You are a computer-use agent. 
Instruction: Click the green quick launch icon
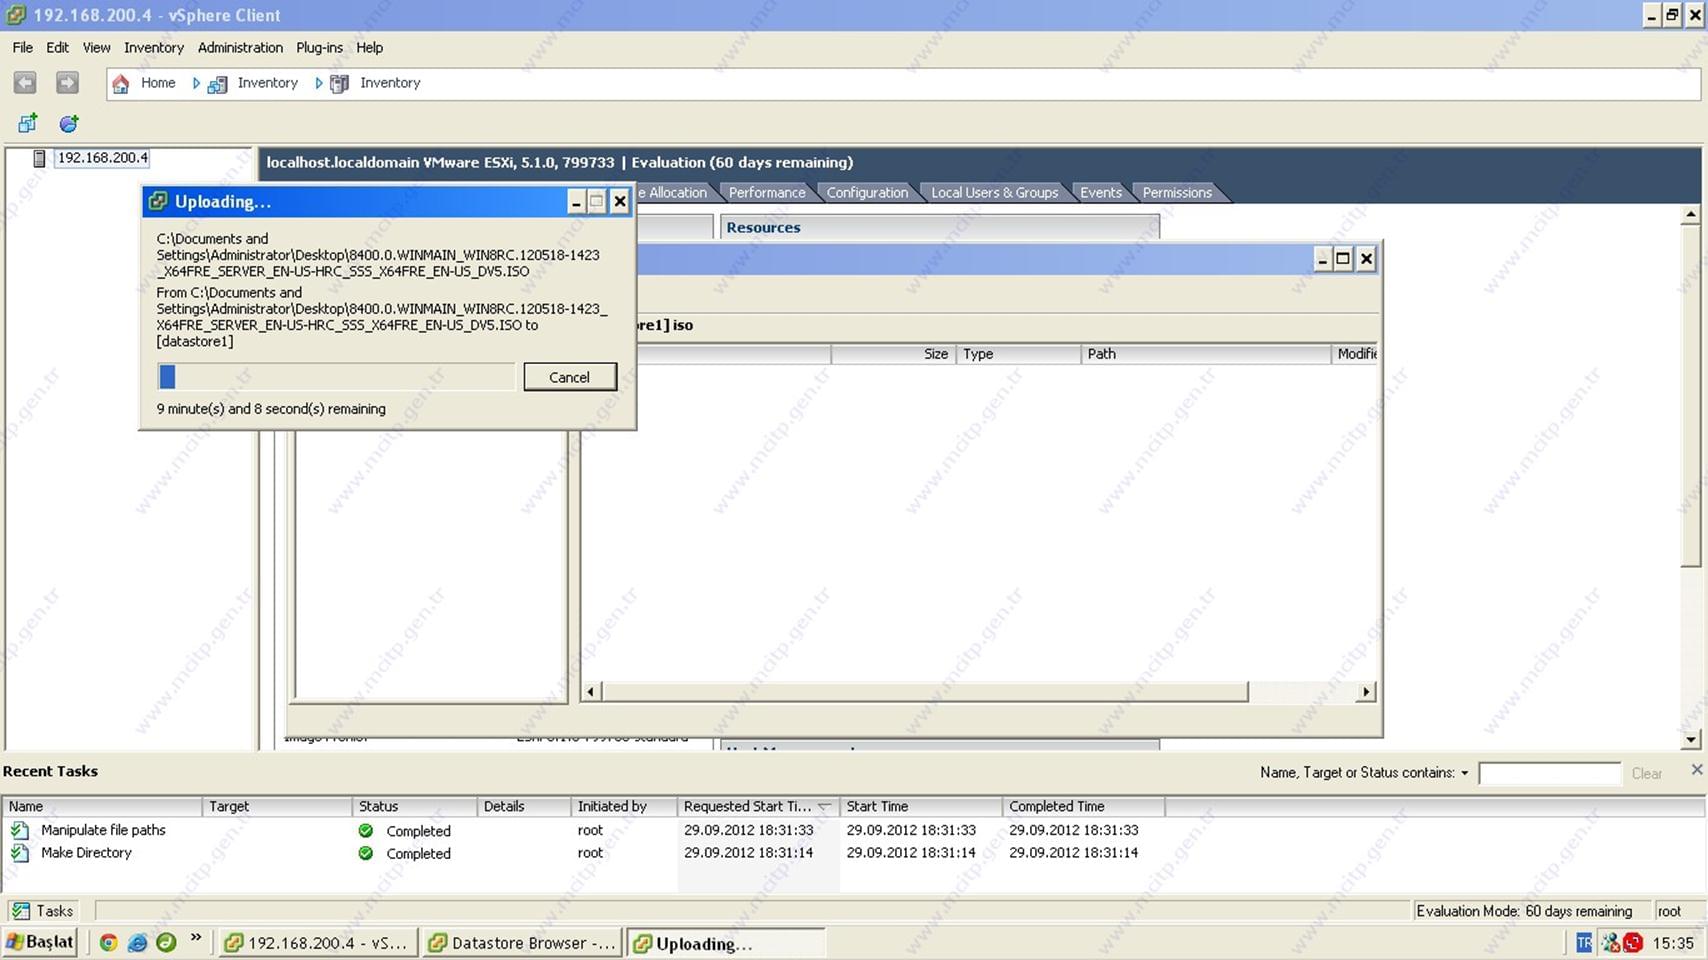point(166,942)
